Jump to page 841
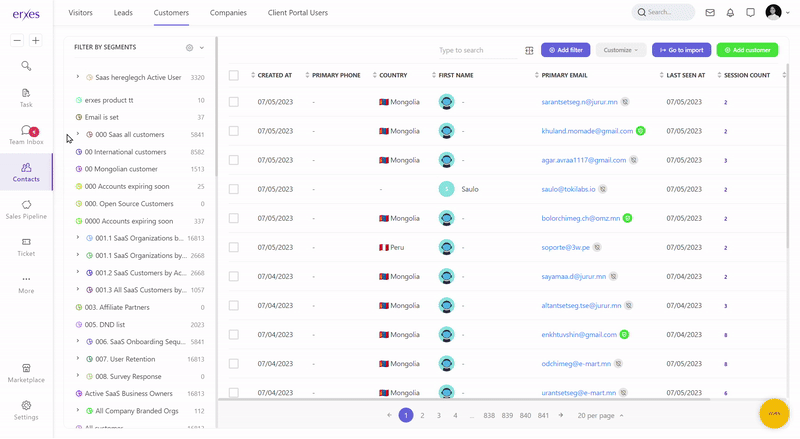Screen dimensions: 800x439 (x=543, y=416)
